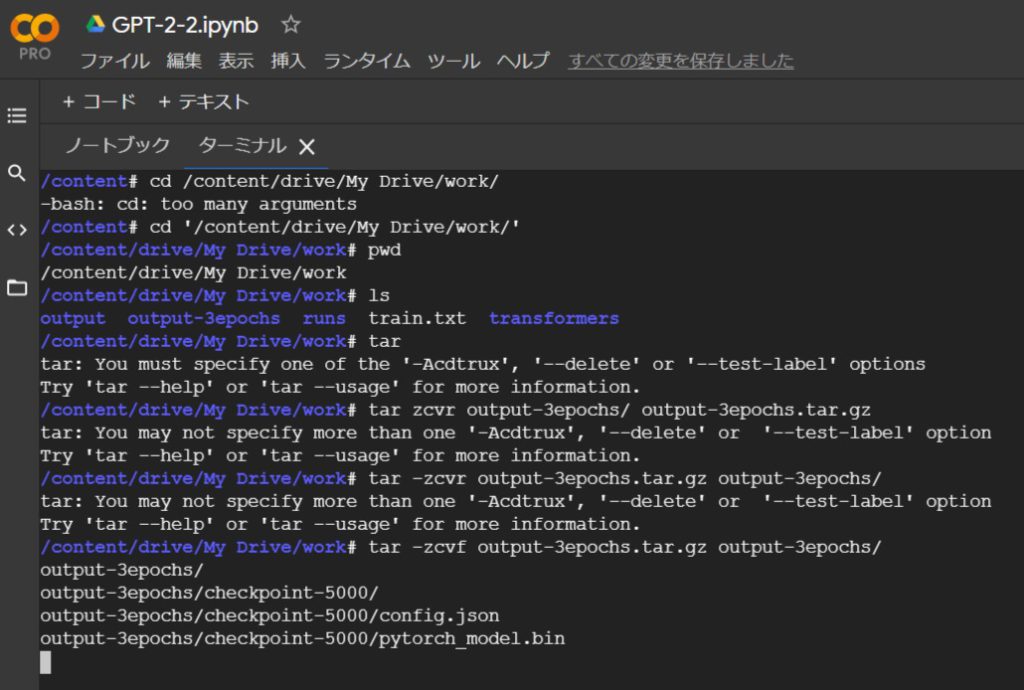Close the ターミナル tab
This screenshot has height=690, width=1024.
click(x=307, y=147)
